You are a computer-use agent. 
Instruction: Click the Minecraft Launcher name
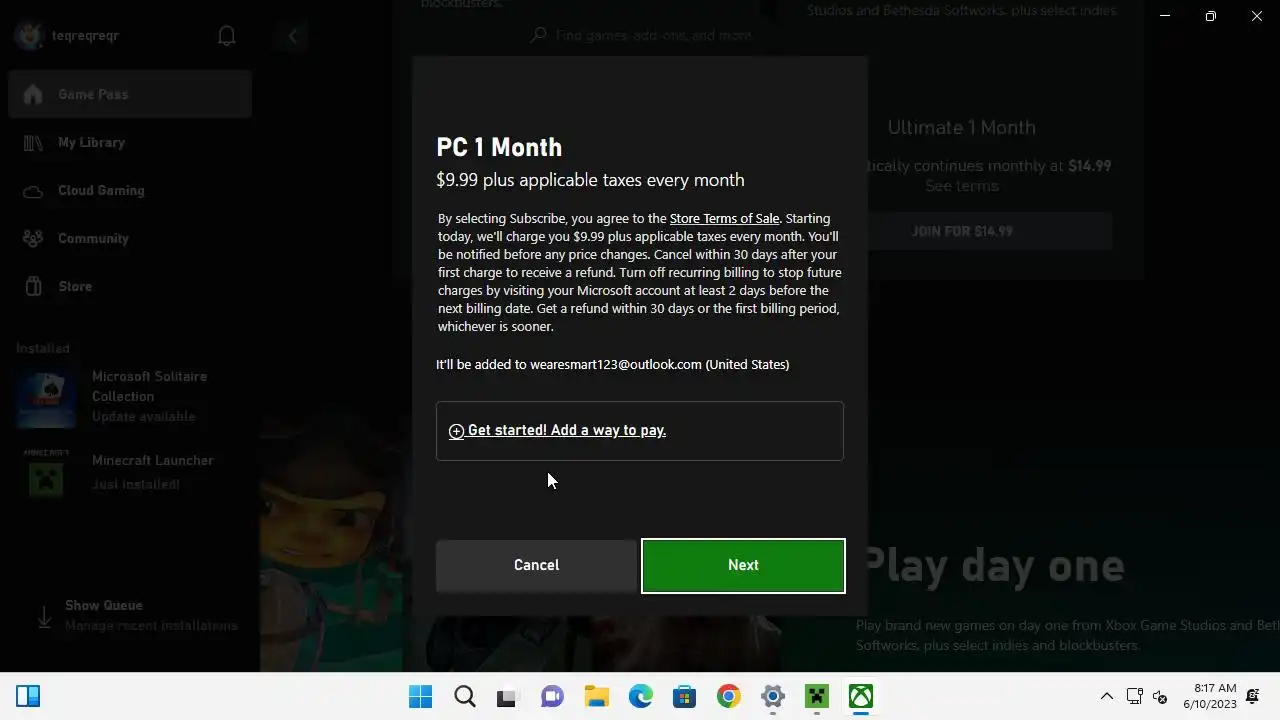coord(153,460)
